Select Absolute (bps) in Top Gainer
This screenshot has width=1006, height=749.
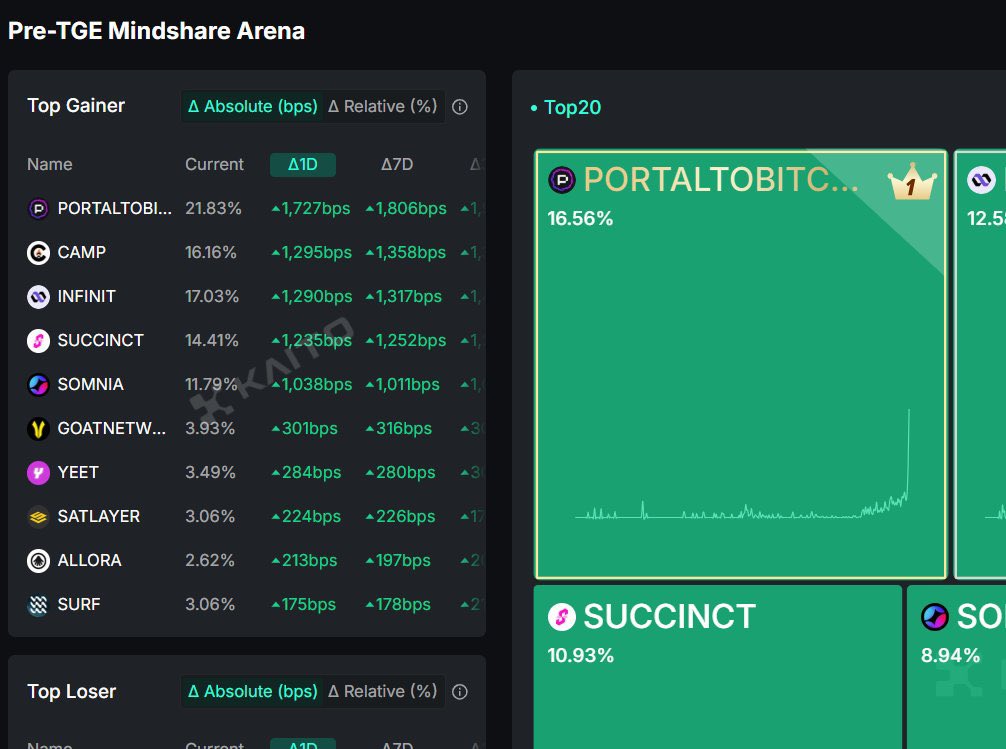pyautogui.click(x=253, y=107)
